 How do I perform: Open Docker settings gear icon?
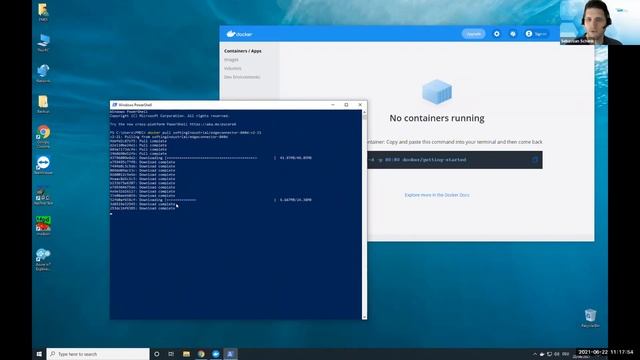tap(497, 34)
